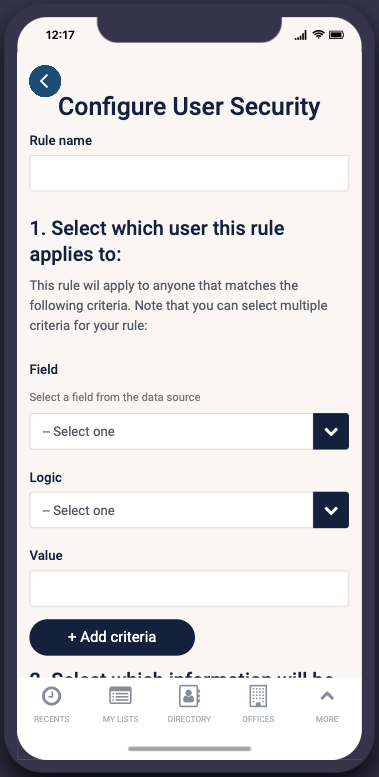
Task: Click the Rule name input field
Action: pos(189,173)
